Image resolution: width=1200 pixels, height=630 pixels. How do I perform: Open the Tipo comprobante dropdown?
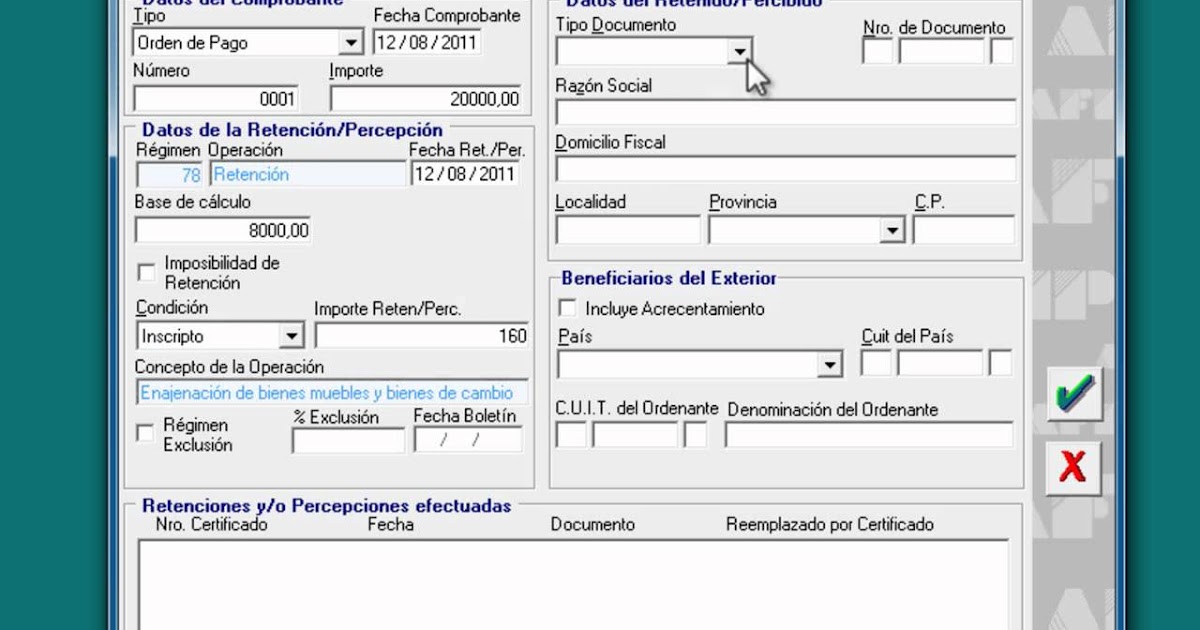(350, 43)
